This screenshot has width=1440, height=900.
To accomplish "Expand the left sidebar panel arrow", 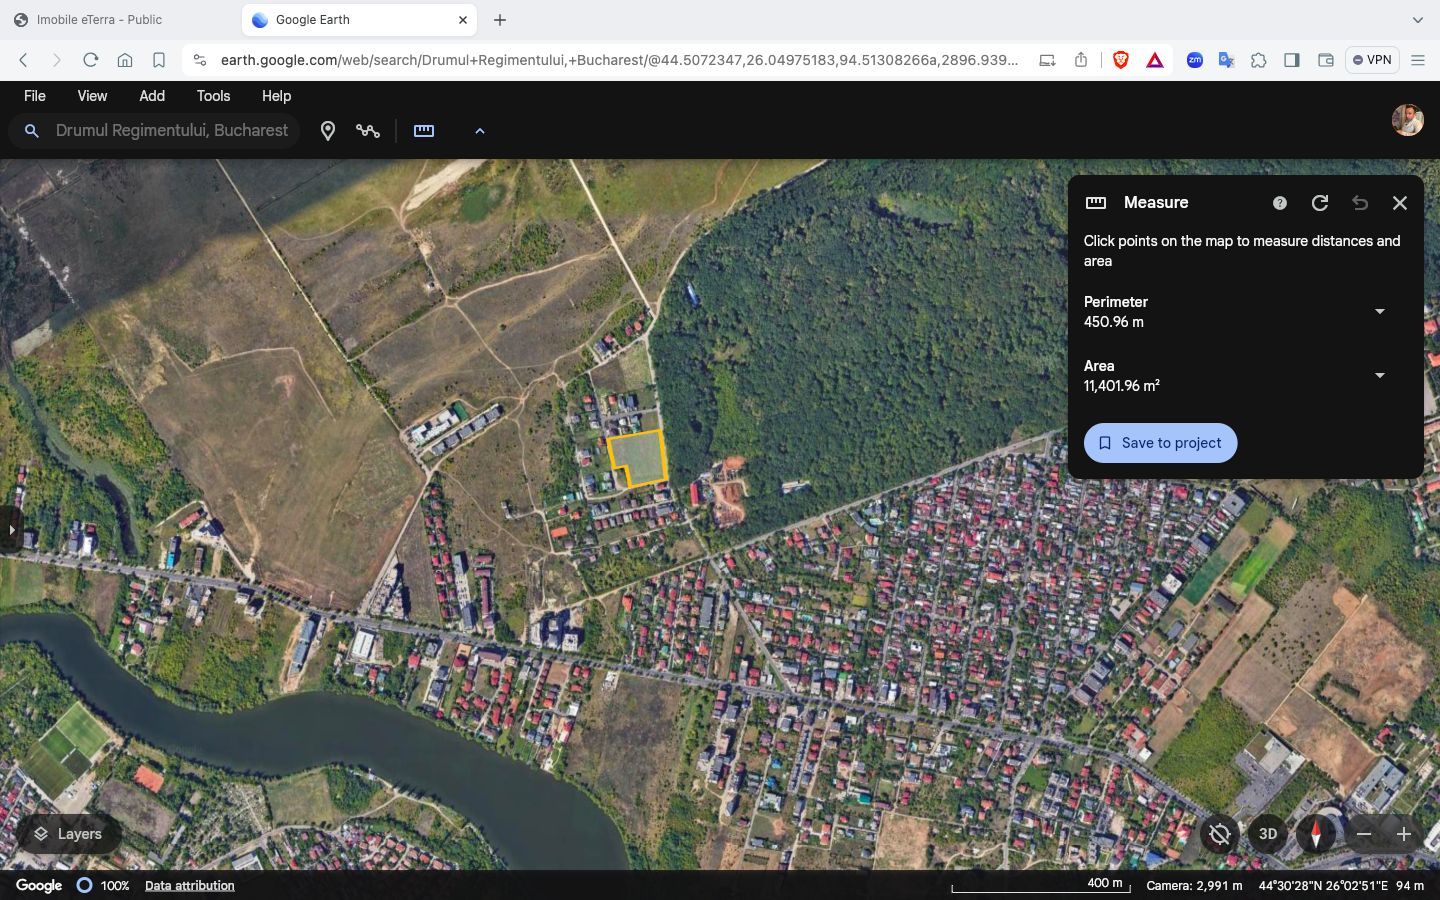I will (x=11, y=529).
